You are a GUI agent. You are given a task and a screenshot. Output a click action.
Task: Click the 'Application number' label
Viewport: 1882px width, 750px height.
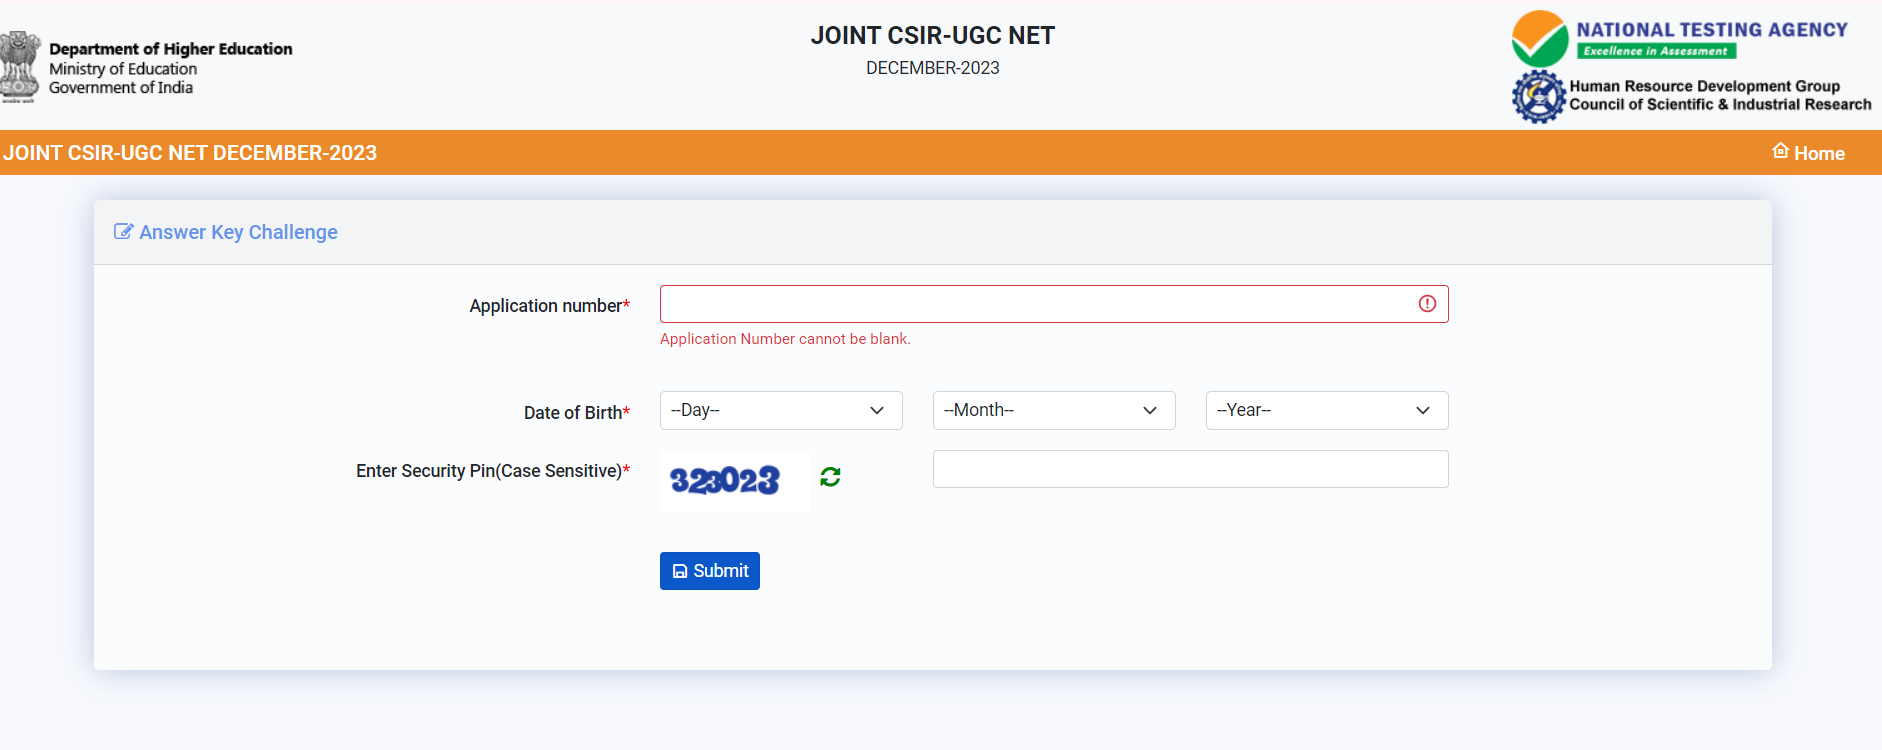point(548,306)
